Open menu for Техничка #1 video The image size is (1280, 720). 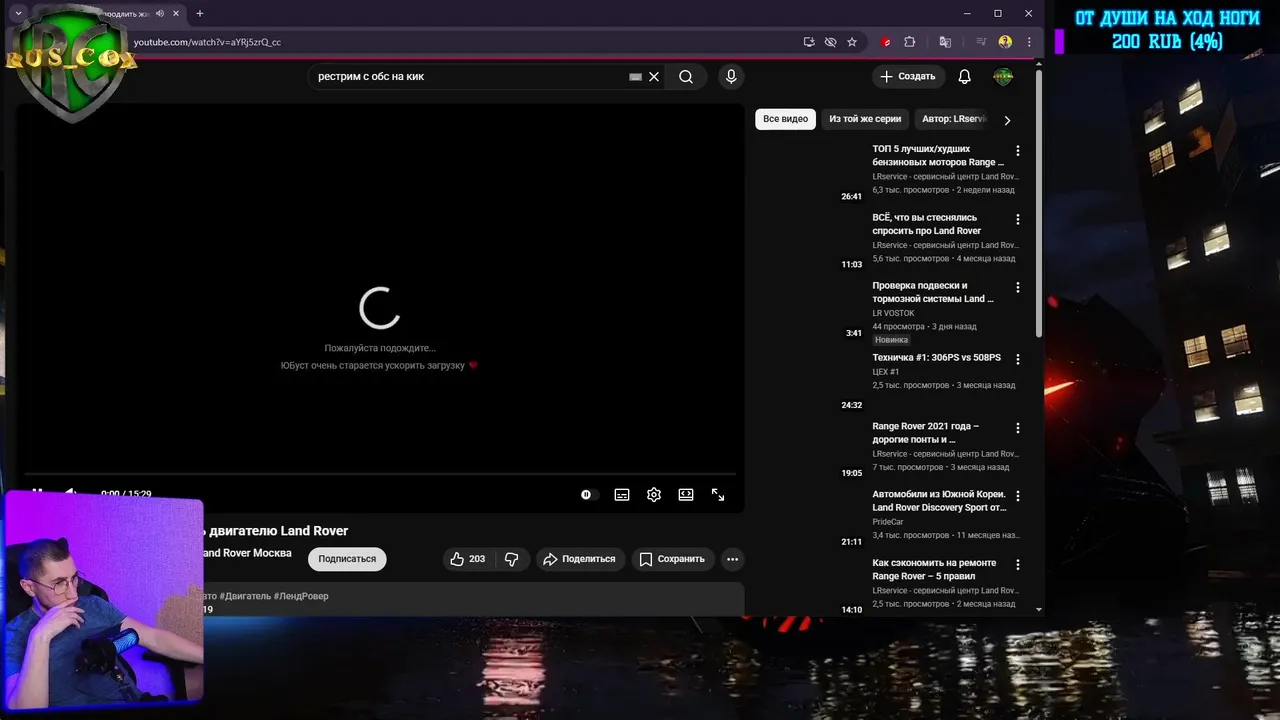click(1018, 359)
